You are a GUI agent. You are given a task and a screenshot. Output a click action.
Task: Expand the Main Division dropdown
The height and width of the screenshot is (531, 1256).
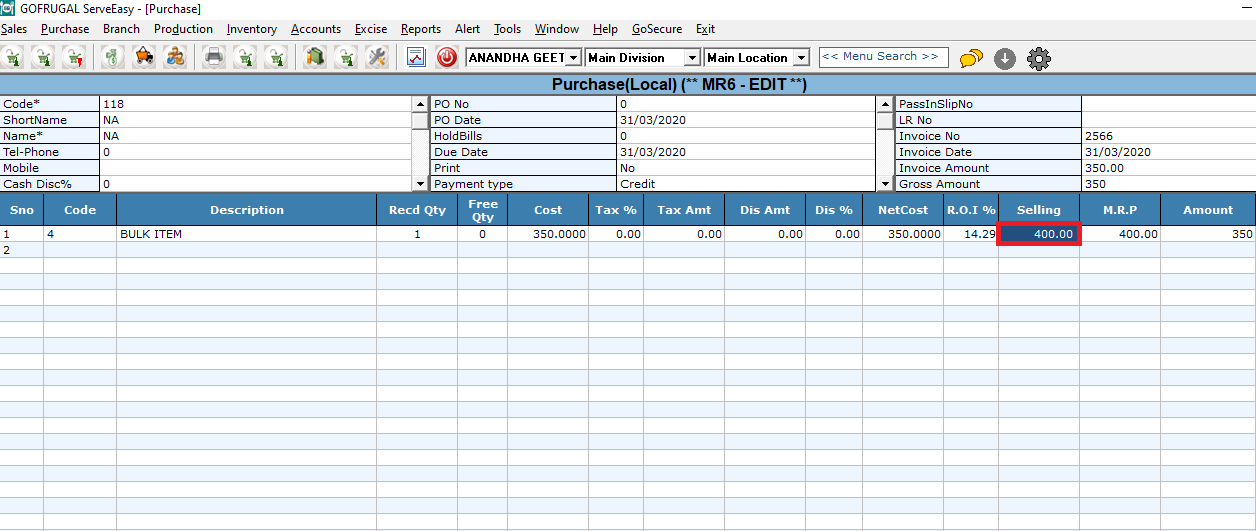pos(692,58)
